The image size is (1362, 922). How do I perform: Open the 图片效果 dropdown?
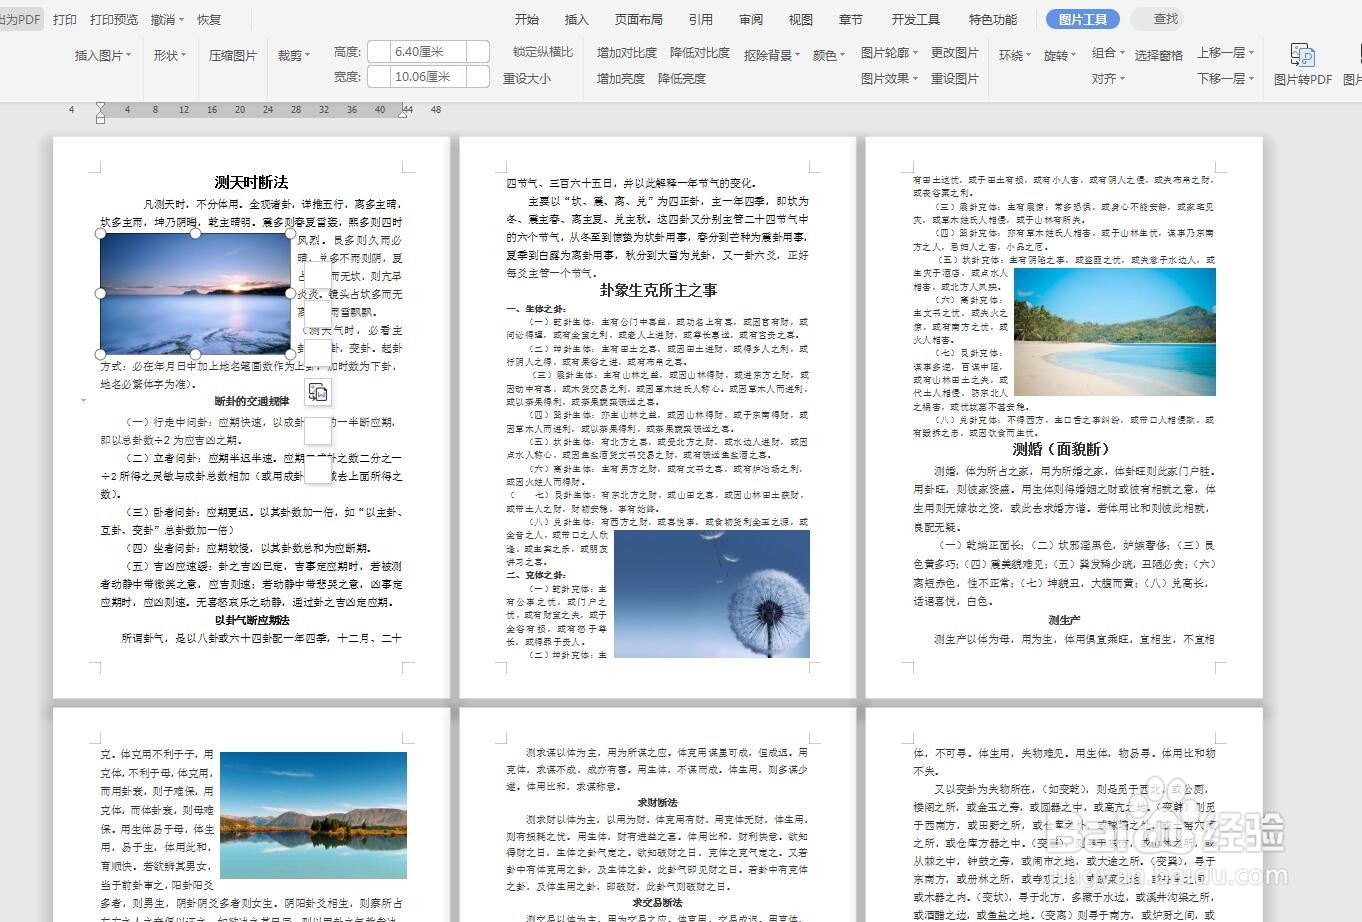[889, 78]
